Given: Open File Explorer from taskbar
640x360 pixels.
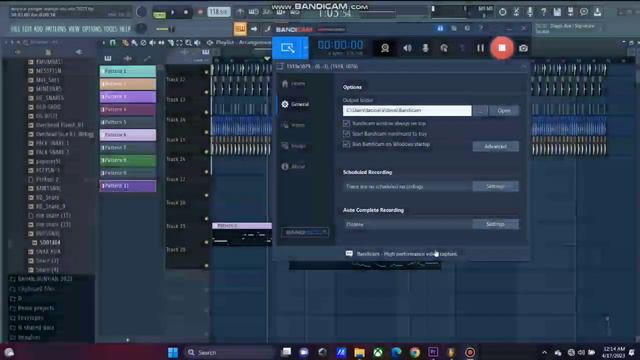Looking at the screenshot, I should [359, 352].
